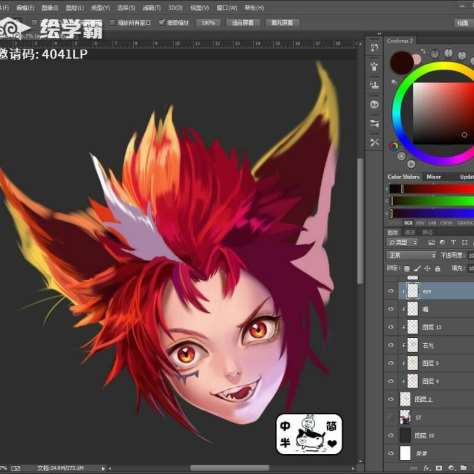474x474 pixels.
Task: Filter layers by shape layers icon
Action: [x=464, y=243]
